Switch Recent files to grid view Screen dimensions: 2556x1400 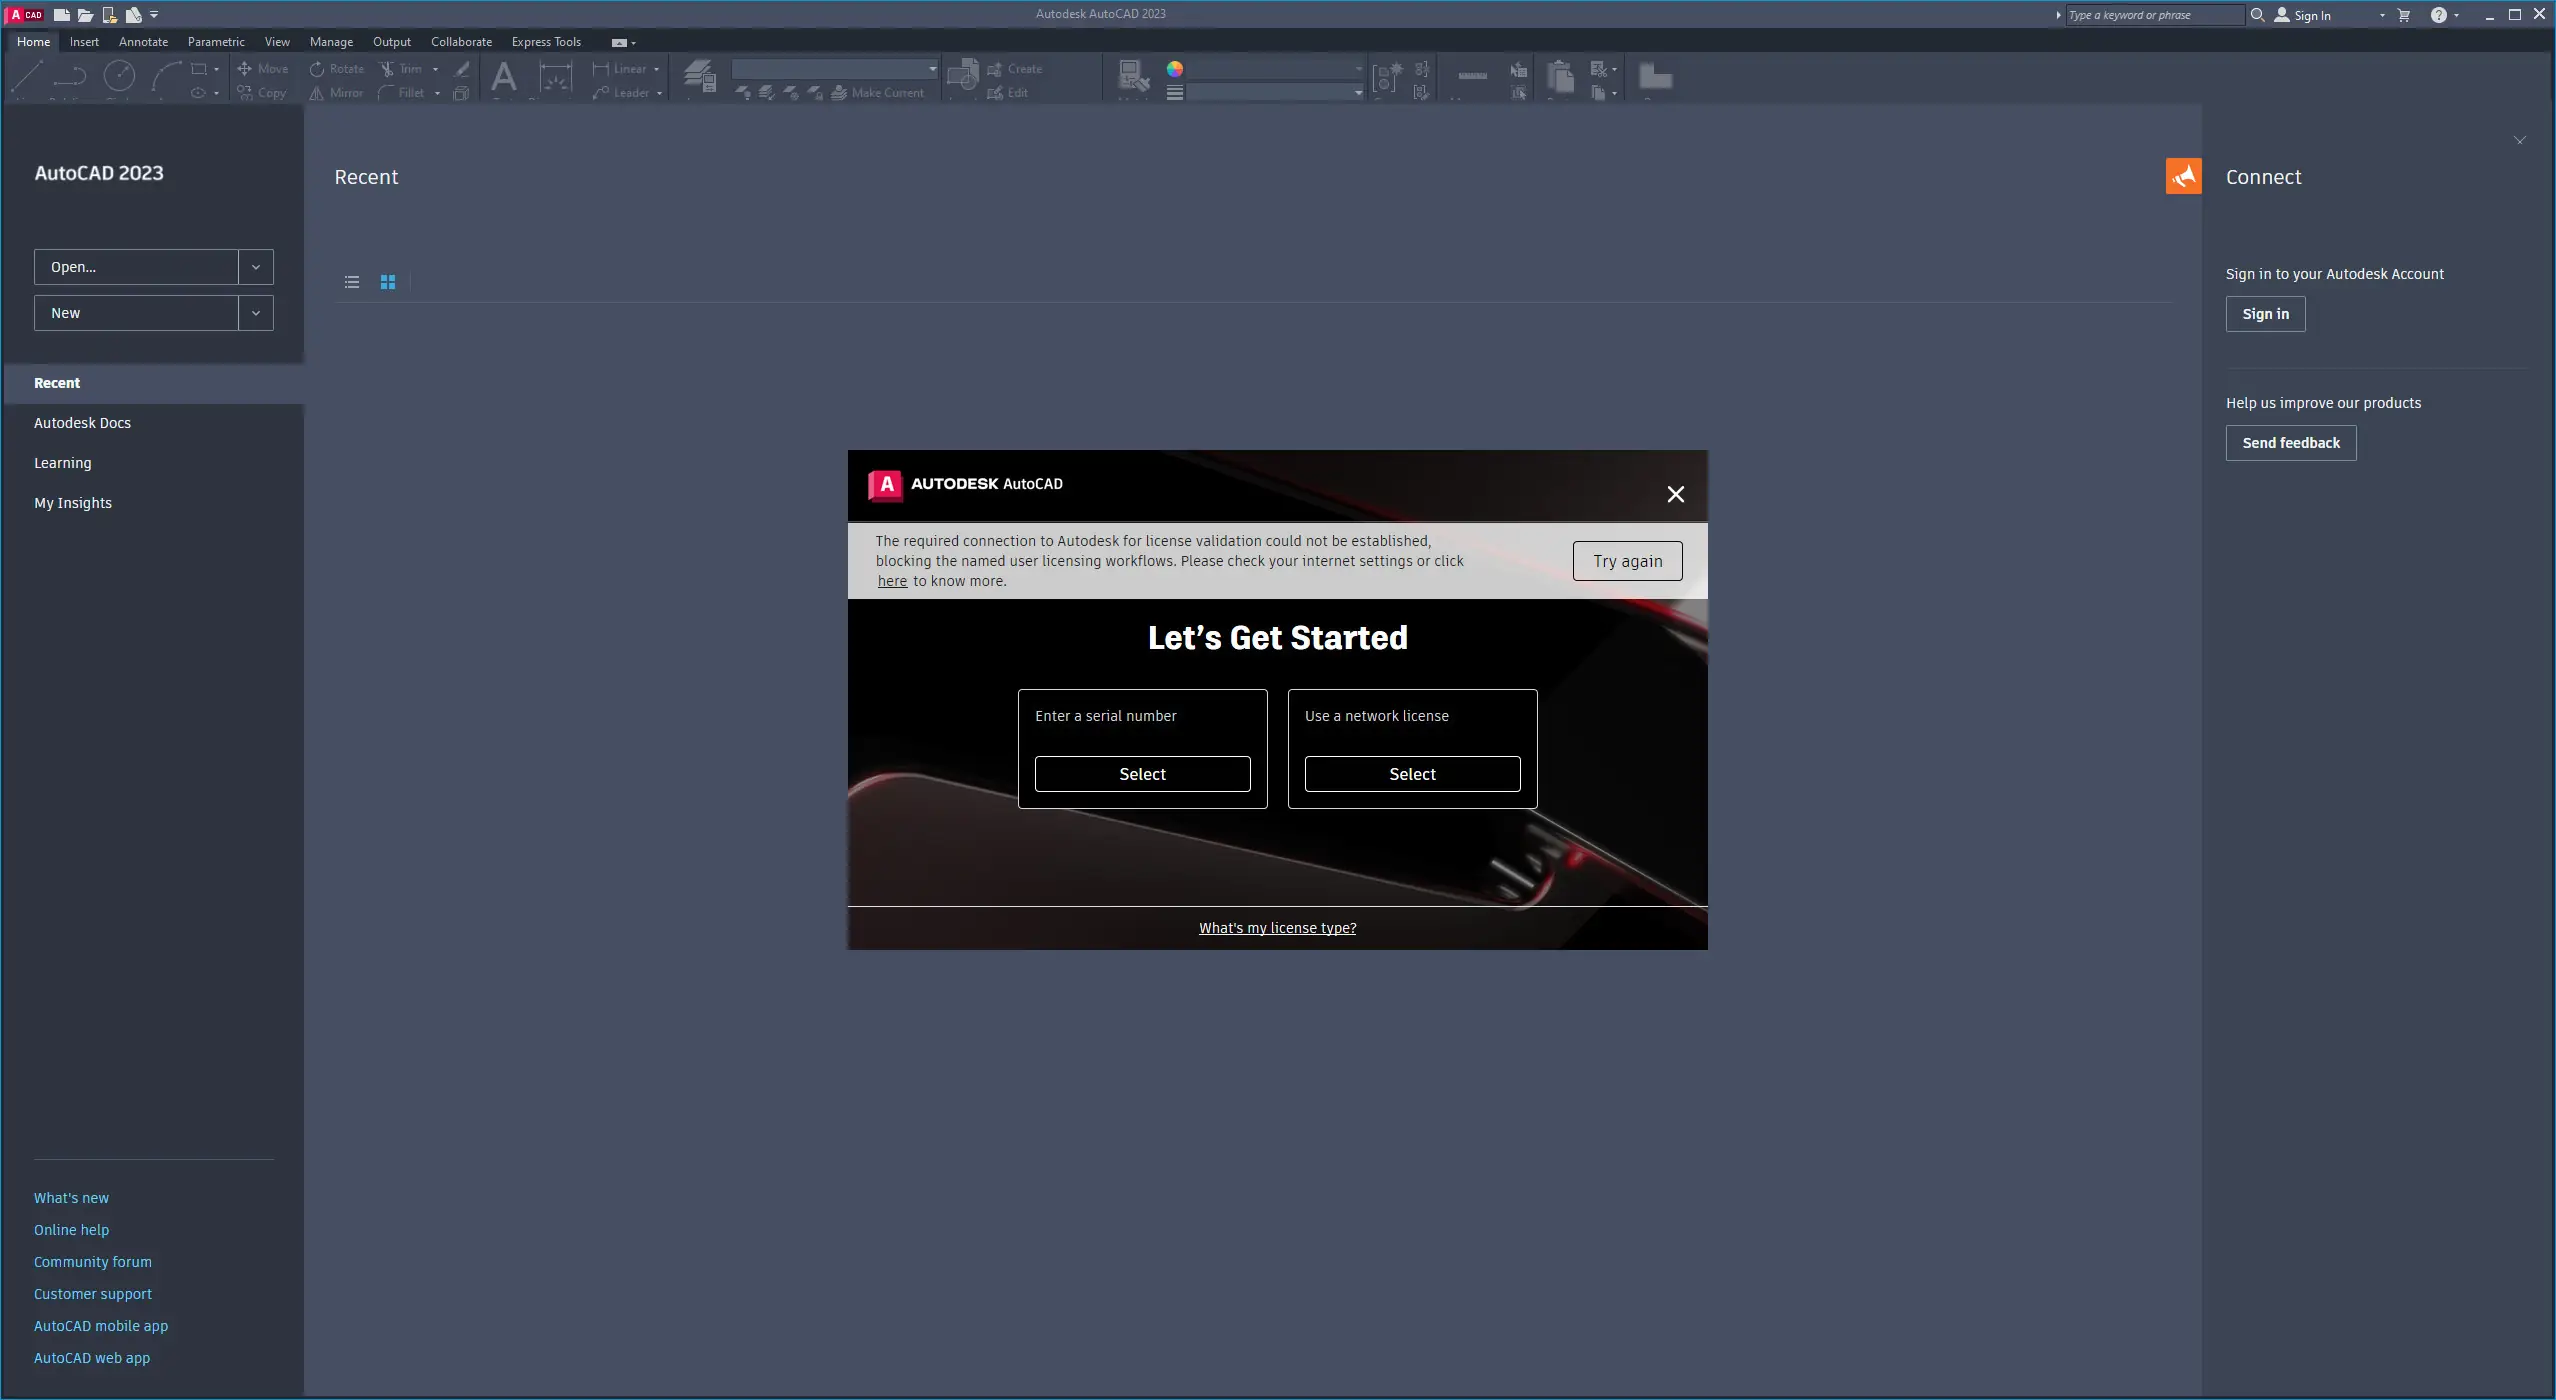pyautogui.click(x=388, y=282)
